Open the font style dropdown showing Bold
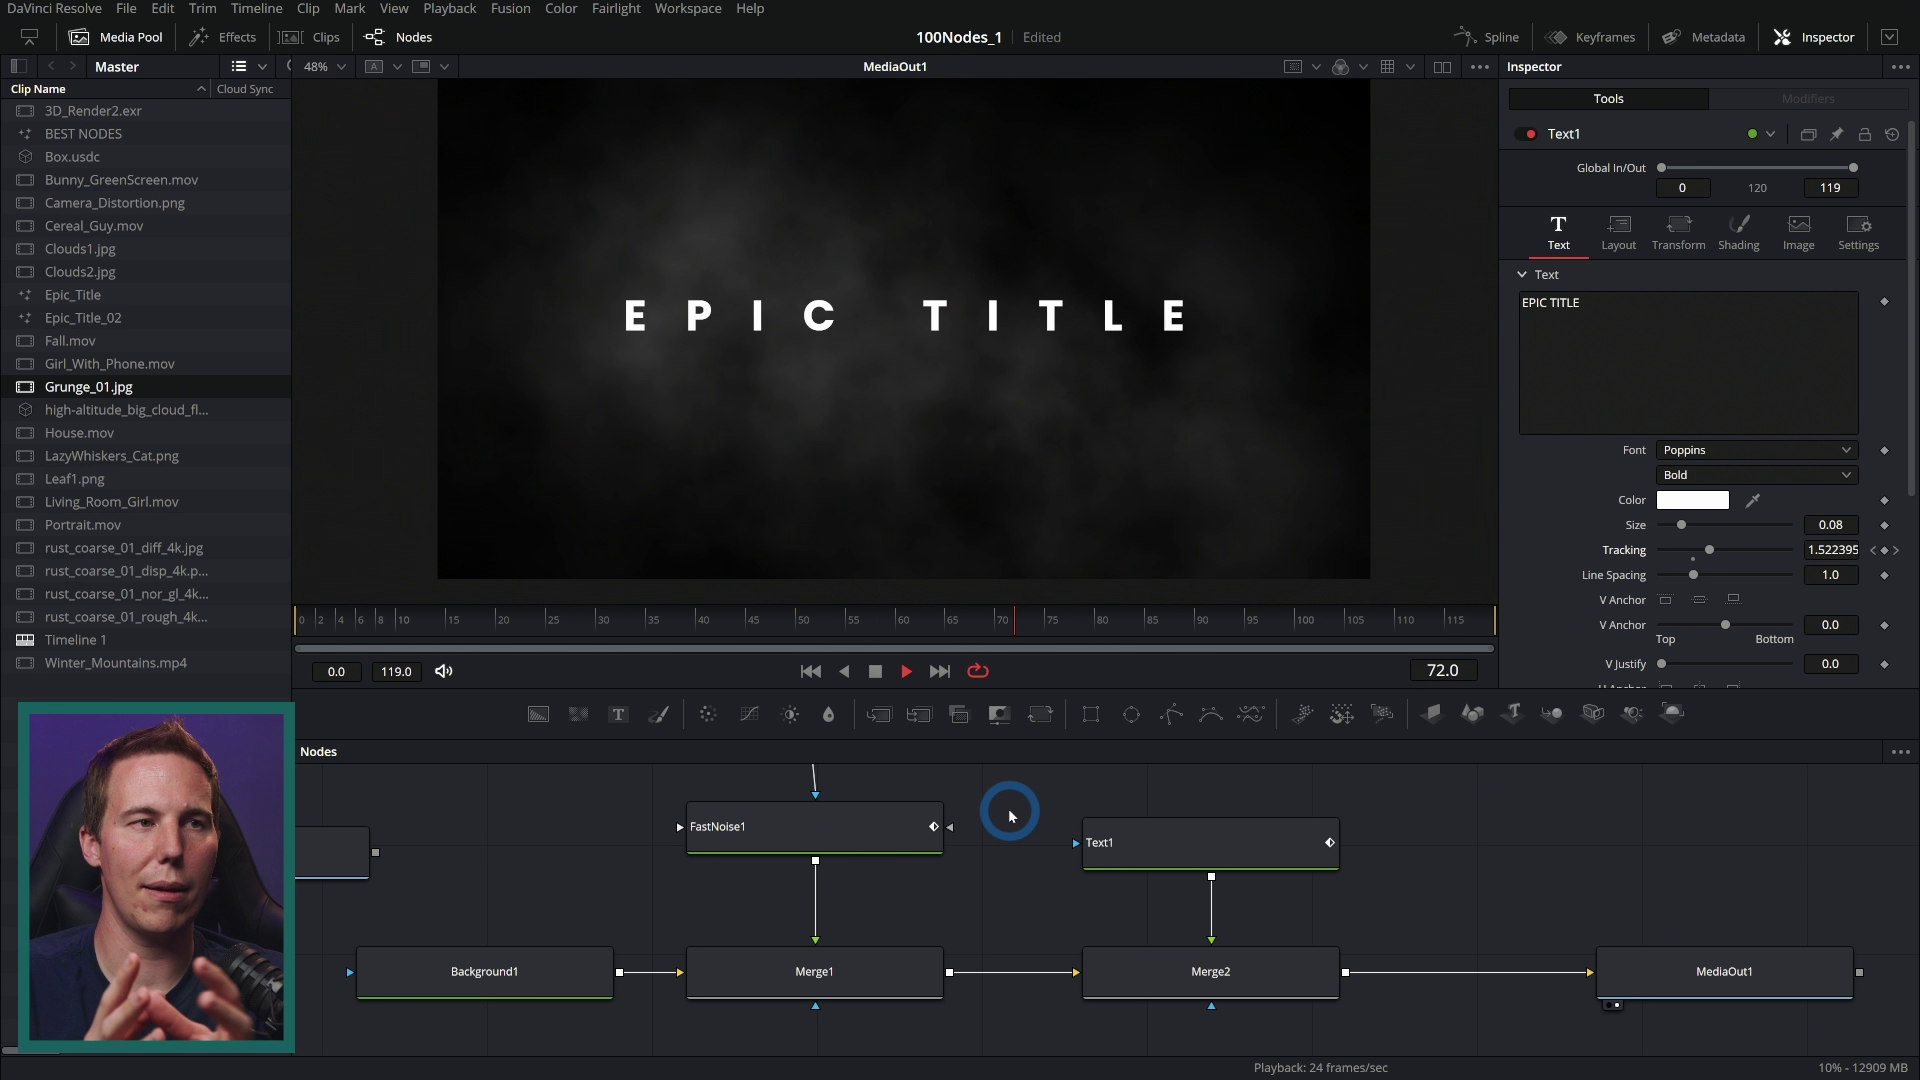 point(1756,475)
